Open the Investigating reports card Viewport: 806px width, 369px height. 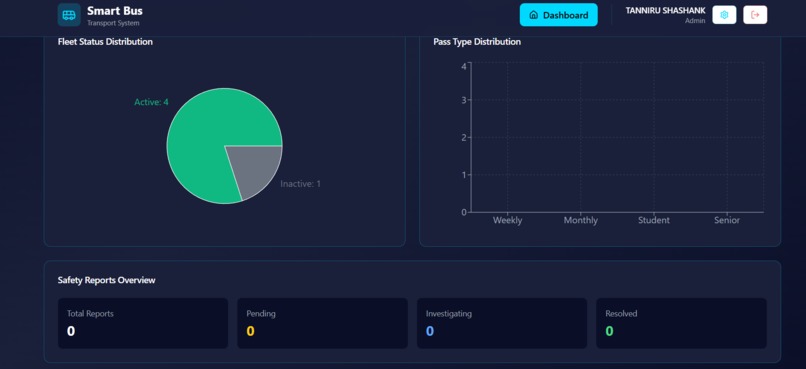pos(502,323)
